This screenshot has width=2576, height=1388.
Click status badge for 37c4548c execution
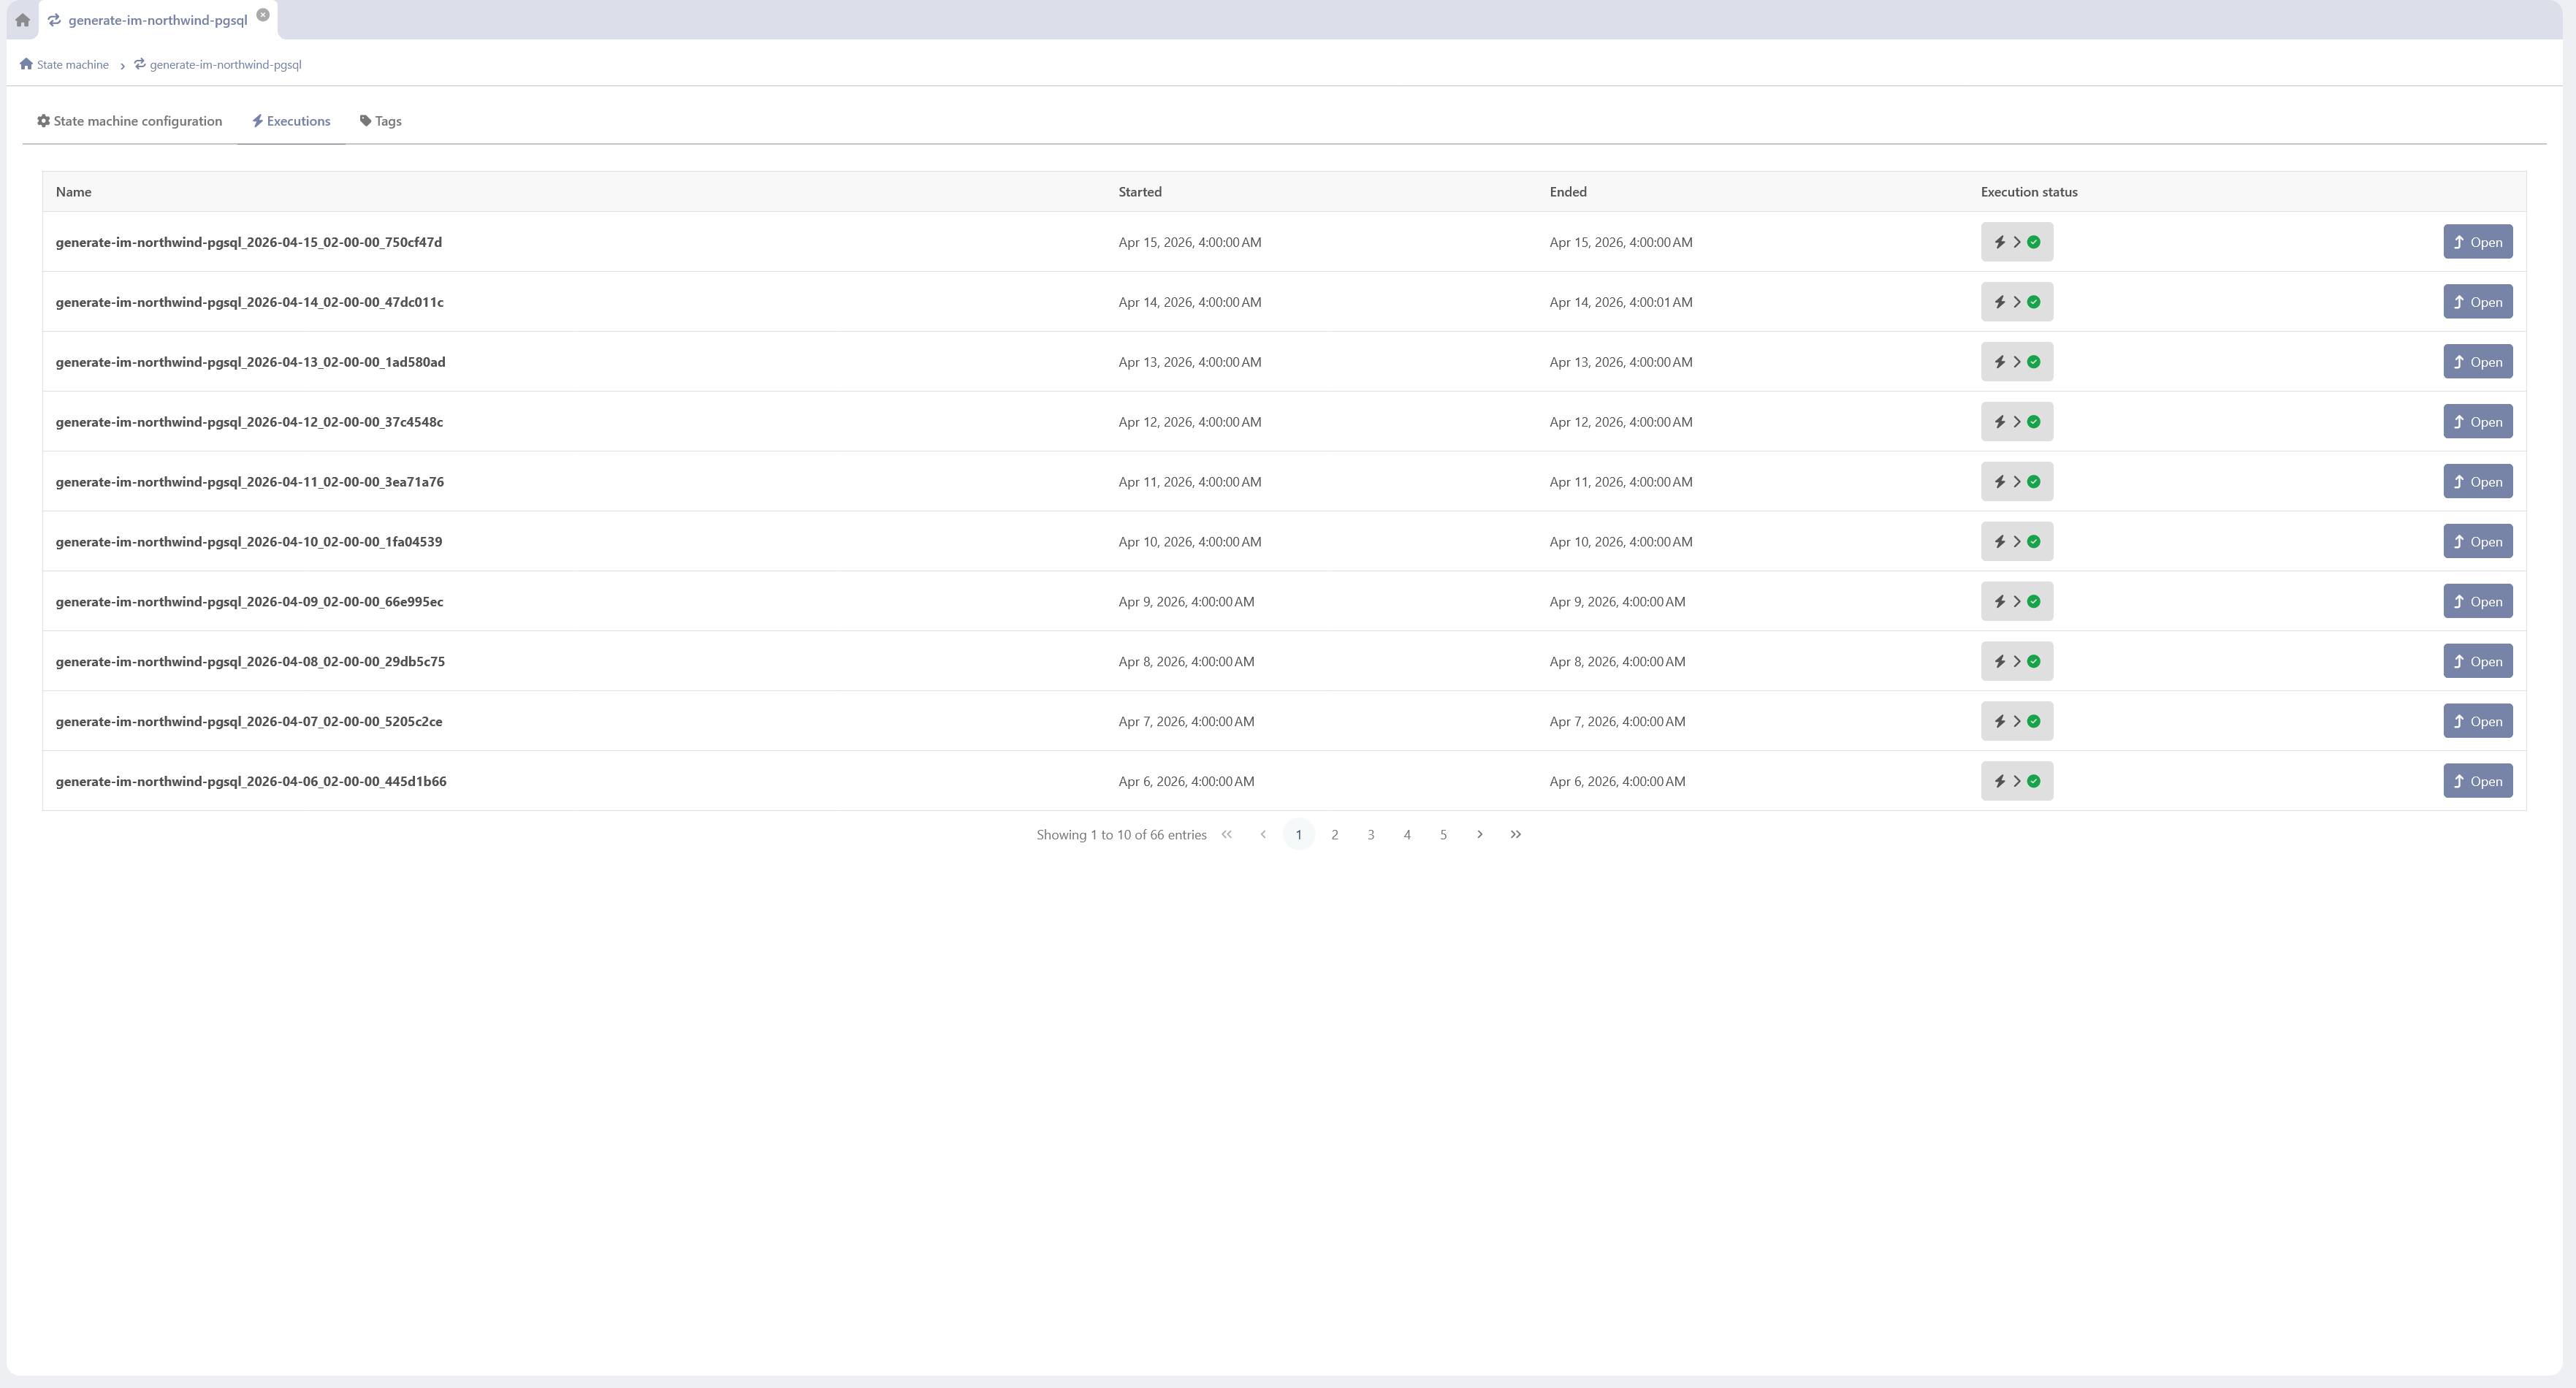[x=2016, y=422]
